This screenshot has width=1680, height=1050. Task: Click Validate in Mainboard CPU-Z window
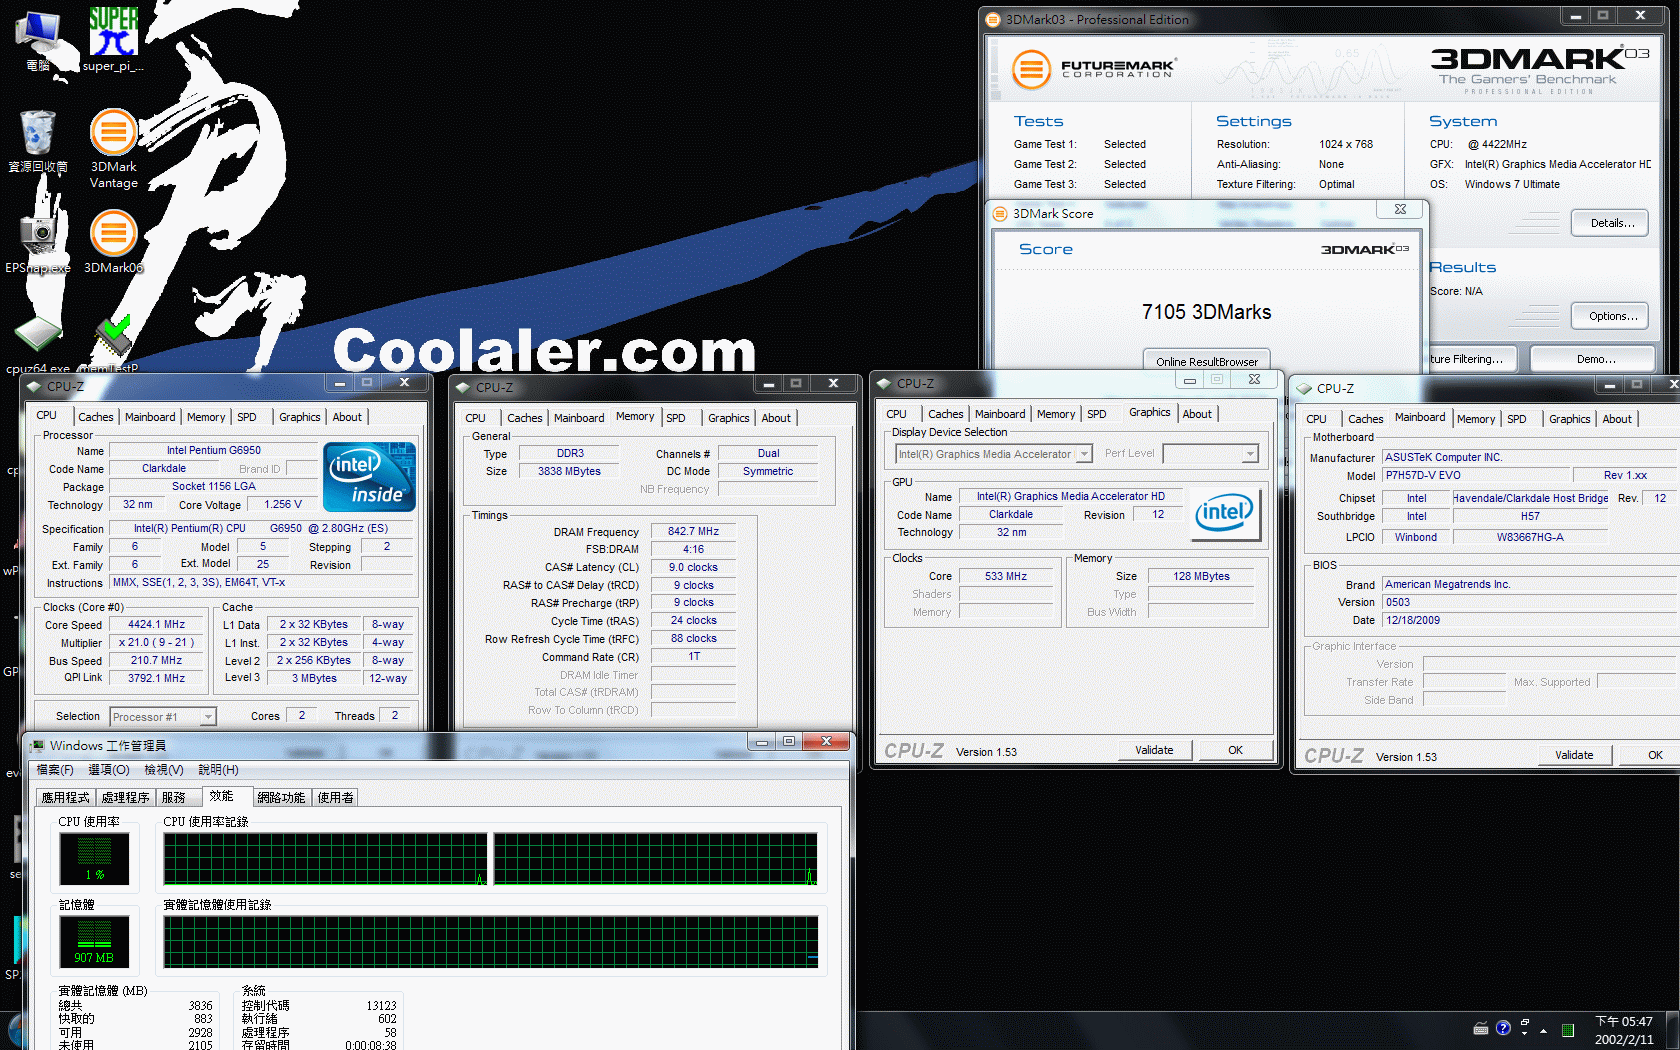[x=1574, y=755]
